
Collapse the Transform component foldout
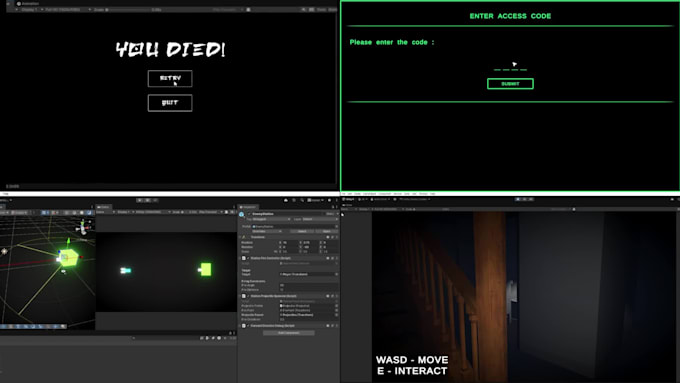click(239, 237)
